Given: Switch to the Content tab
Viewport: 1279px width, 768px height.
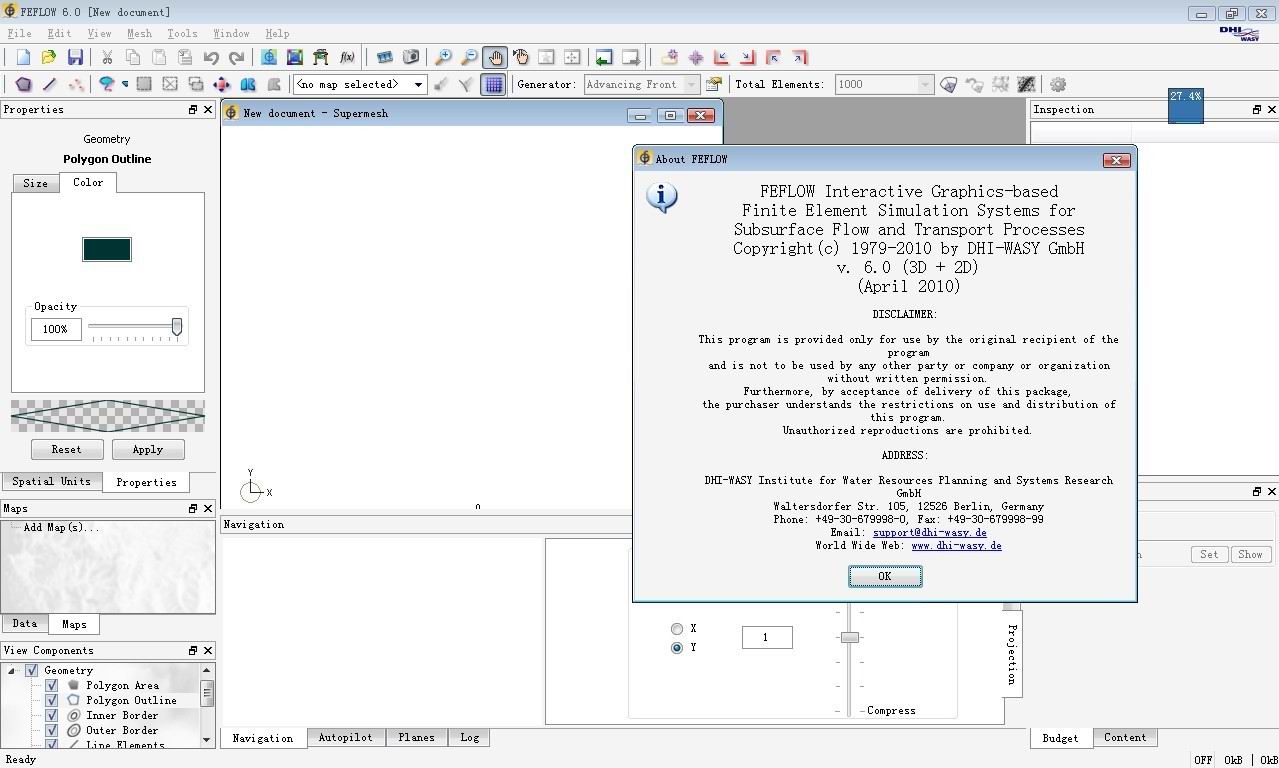Looking at the screenshot, I should pos(1125,737).
